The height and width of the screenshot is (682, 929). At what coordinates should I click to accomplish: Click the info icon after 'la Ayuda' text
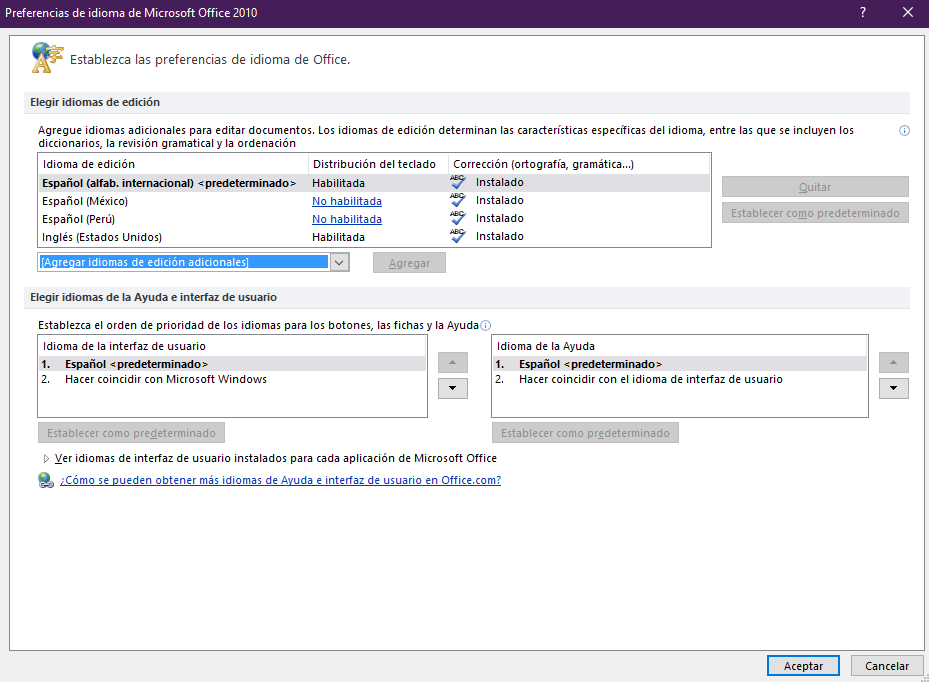(x=485, y=325)
